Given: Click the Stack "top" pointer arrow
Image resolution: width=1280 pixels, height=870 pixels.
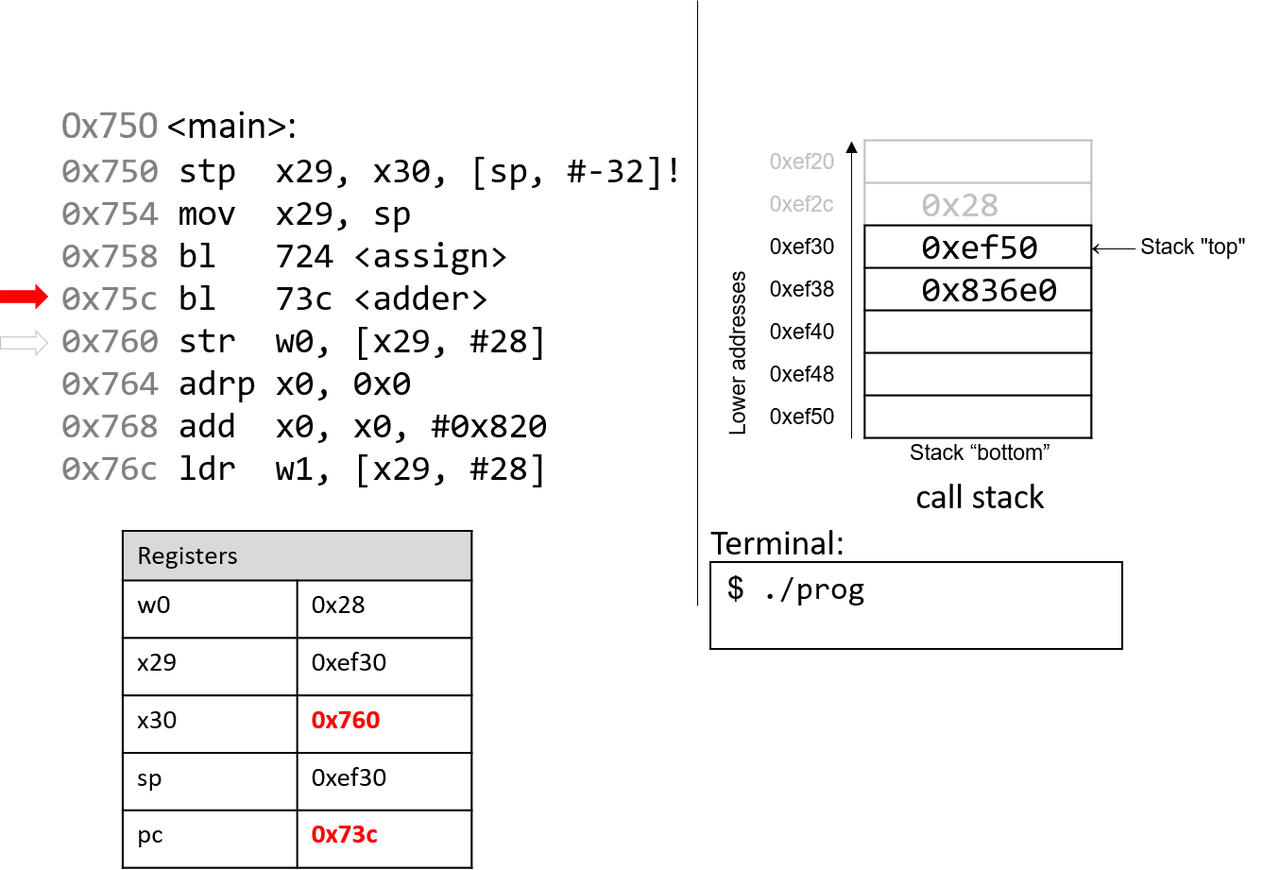Looking at the screenshot, I should point(1112,248).
